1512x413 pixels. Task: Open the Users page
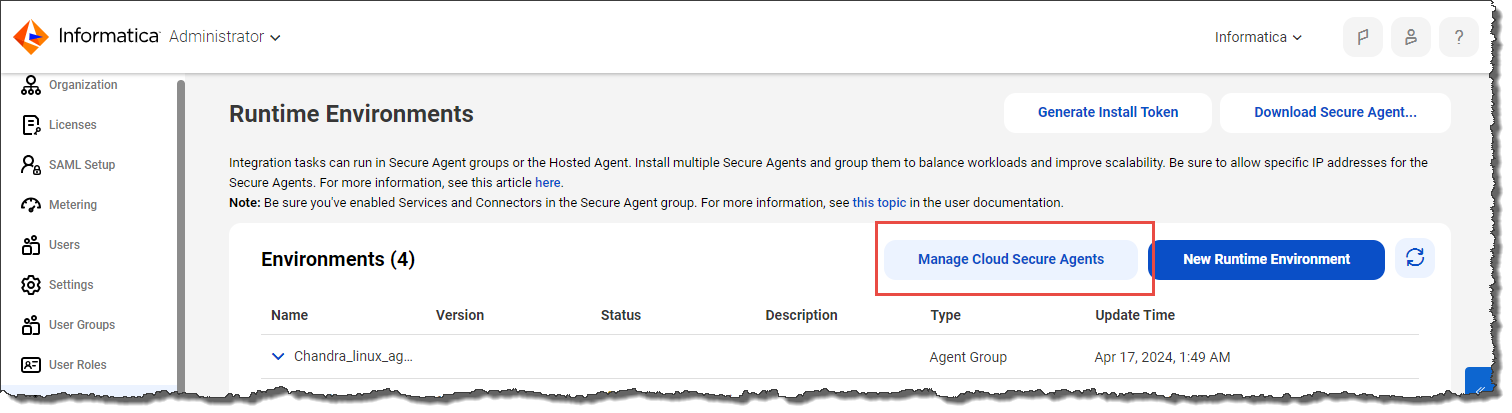point(64,245)
